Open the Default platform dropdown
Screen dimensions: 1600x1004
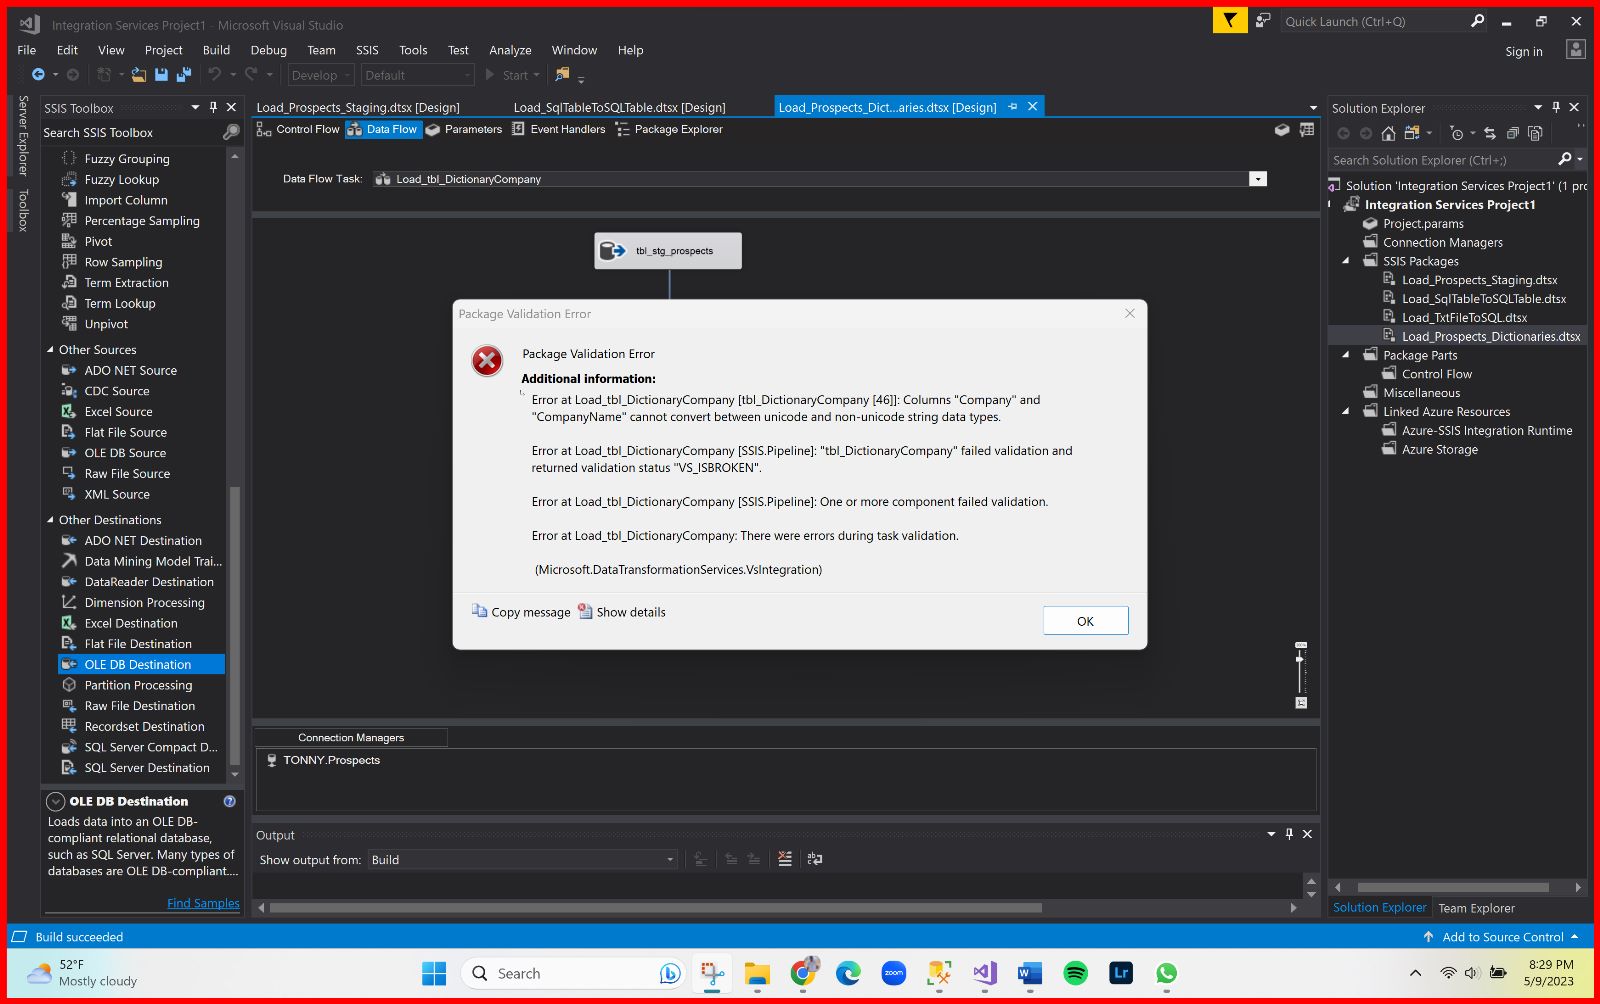417,75
